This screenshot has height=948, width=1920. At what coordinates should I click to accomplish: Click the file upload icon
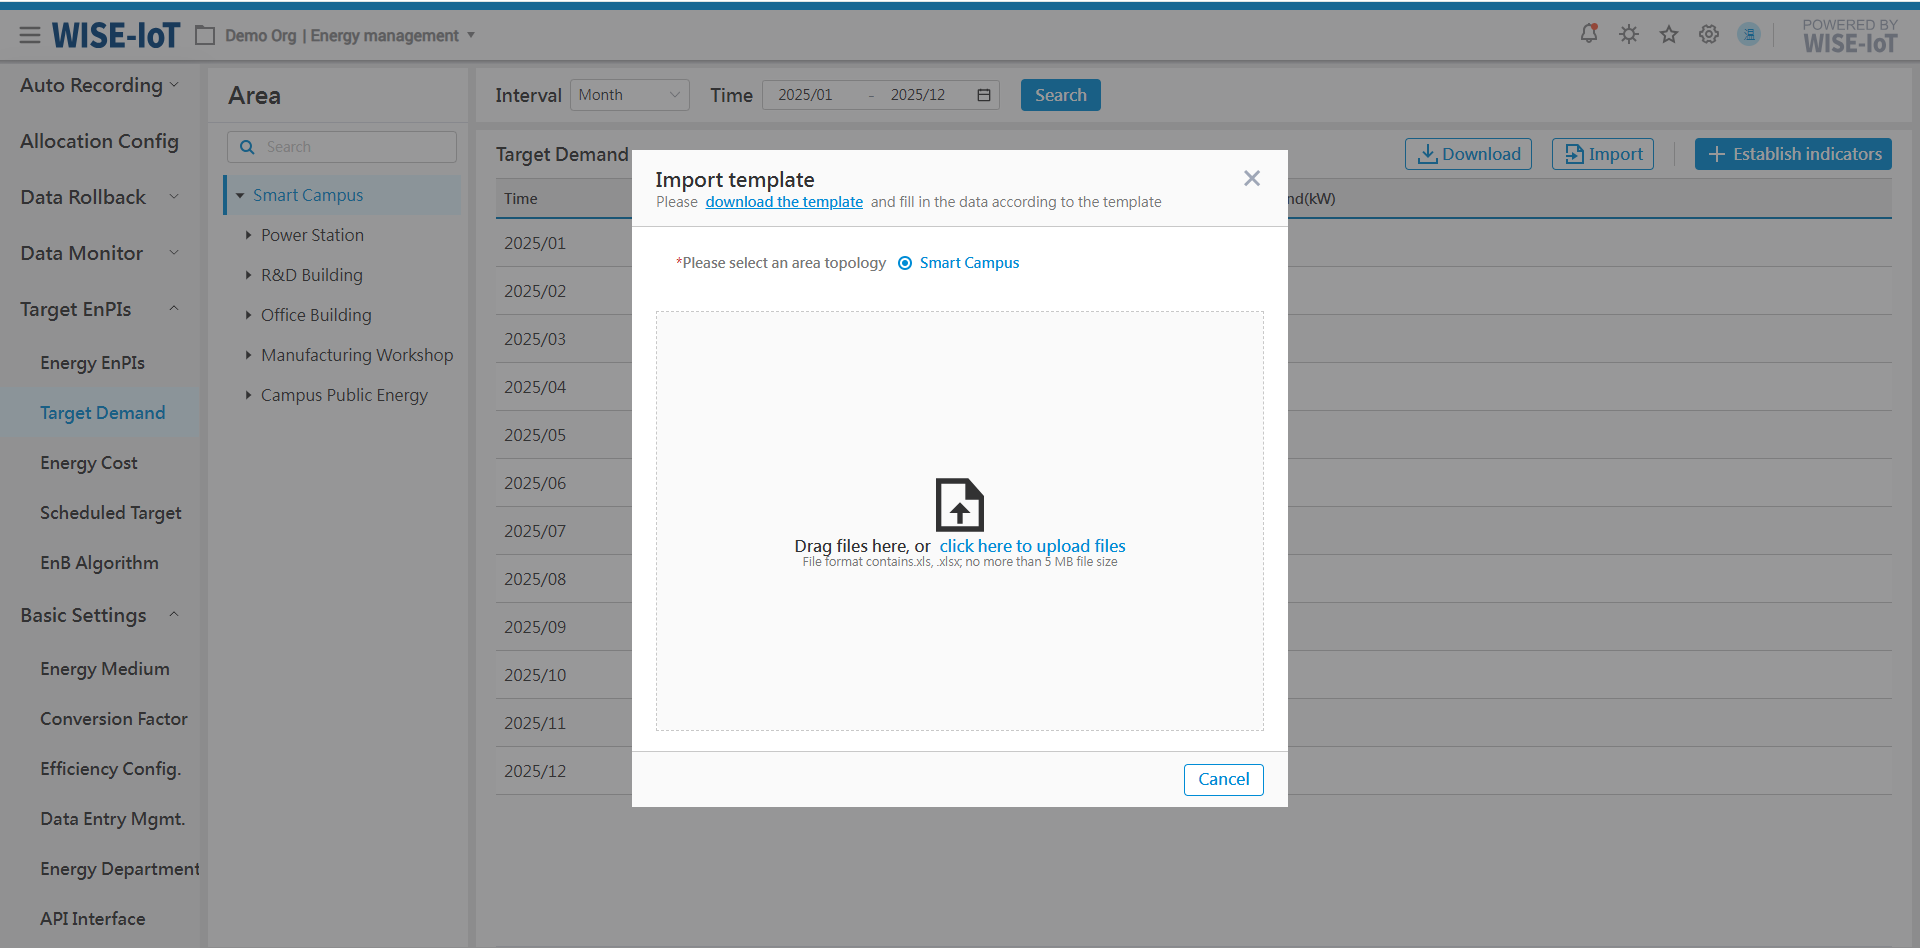[959, 504]
